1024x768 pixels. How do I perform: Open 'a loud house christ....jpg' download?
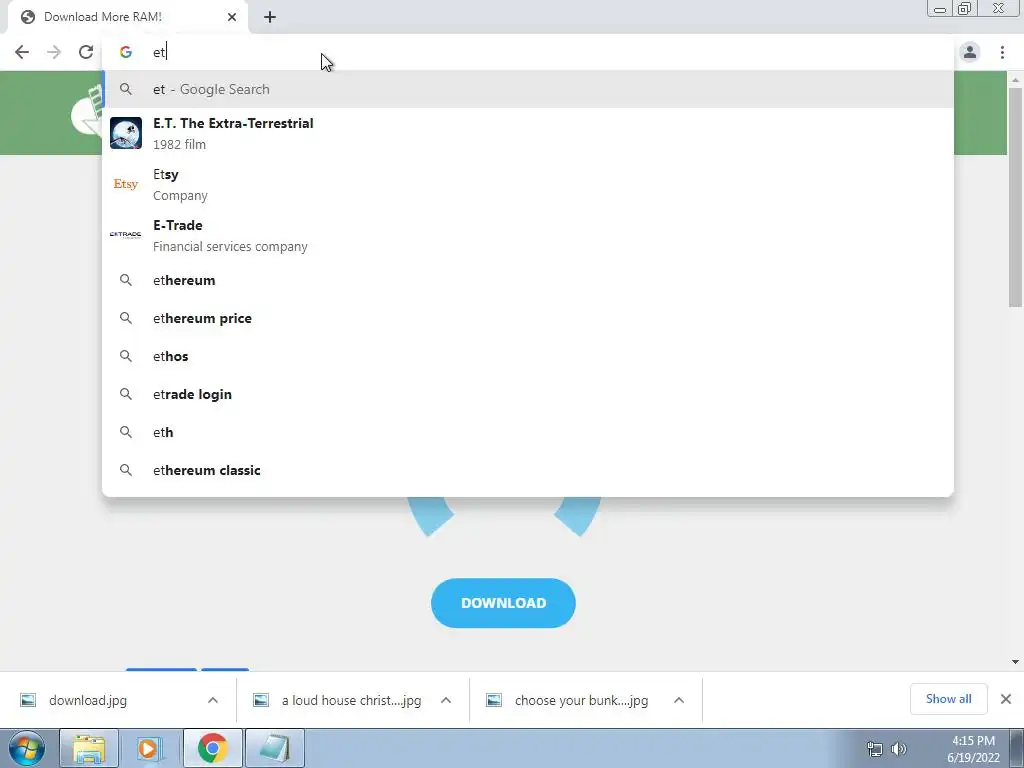point(351,700)
